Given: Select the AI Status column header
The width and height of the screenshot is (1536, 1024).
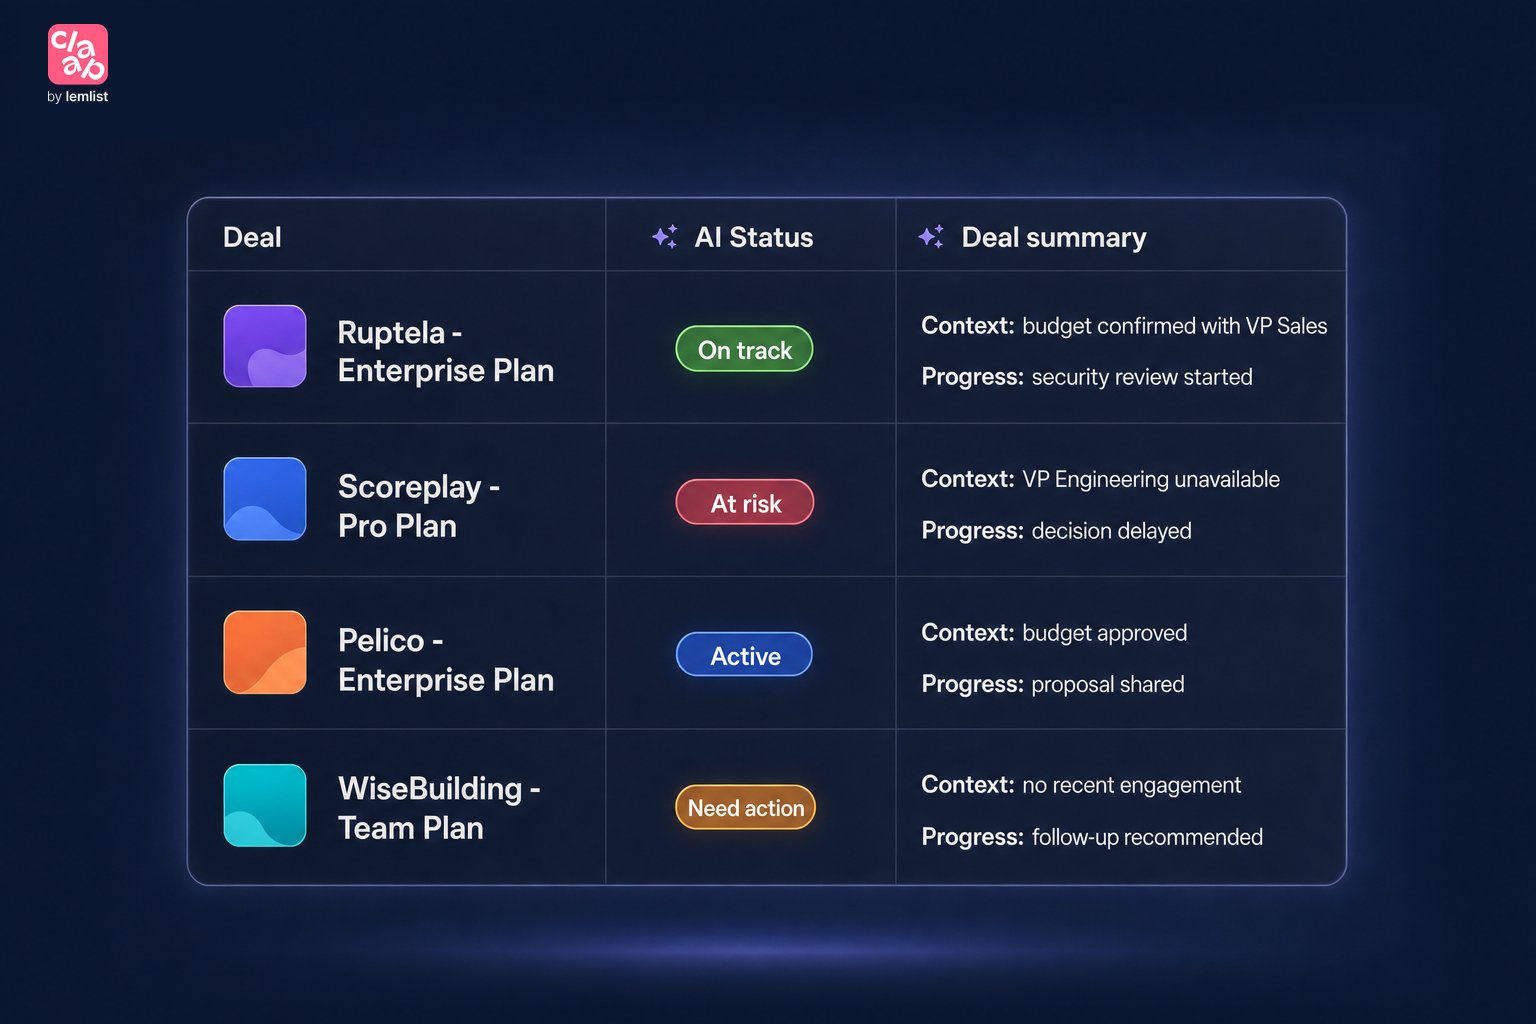Looking at the screenshot, I should click(754, 237).
